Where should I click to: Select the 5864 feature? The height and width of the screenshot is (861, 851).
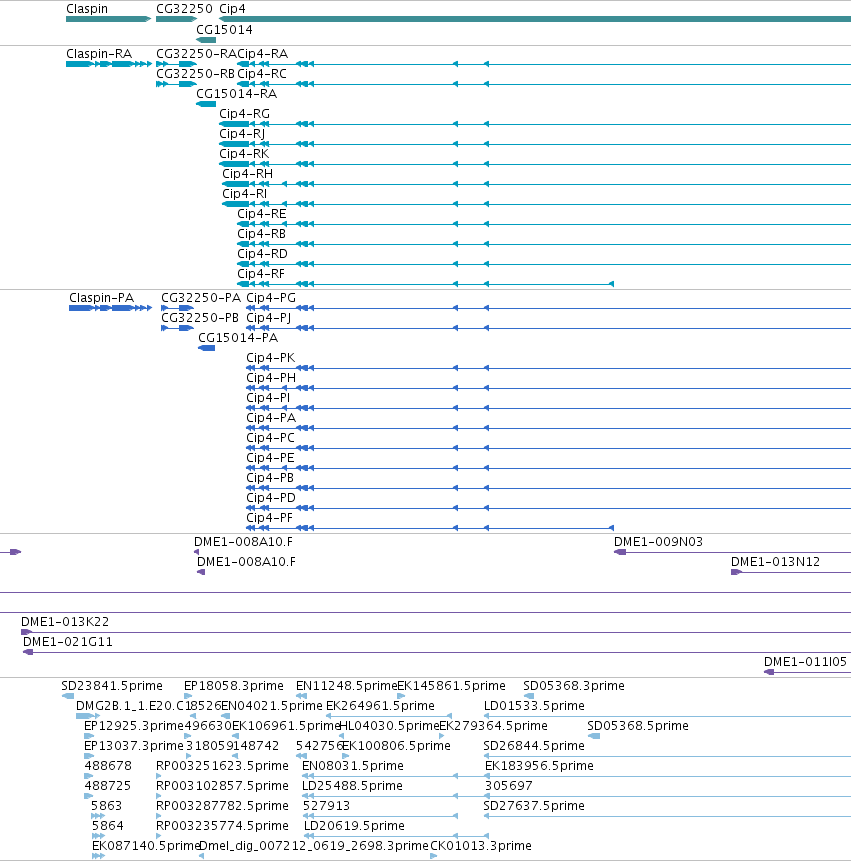[x=98, y=836]
